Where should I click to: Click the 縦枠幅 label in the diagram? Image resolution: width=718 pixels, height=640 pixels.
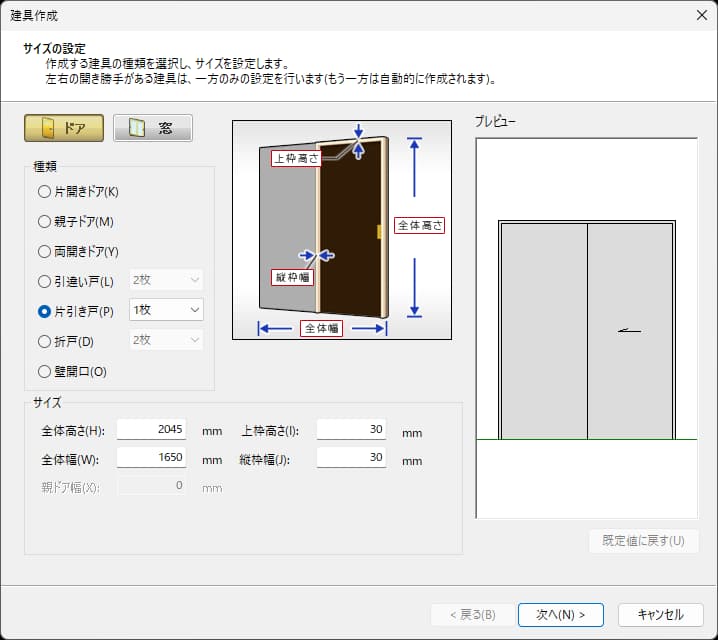tap(292, 277)
